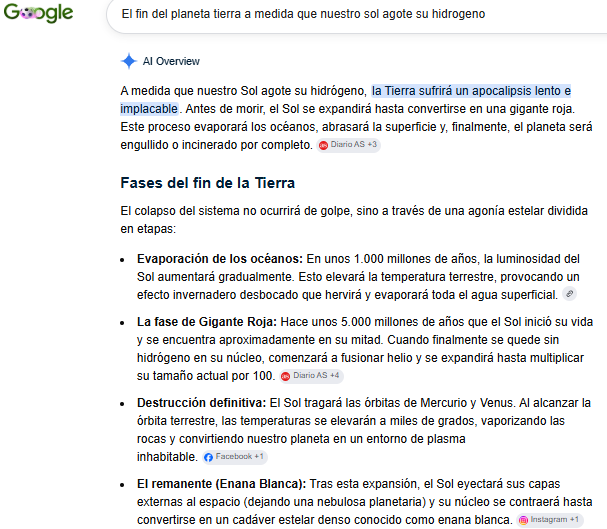Click the Instagram logo icon in source chip

tap(523, 520)
